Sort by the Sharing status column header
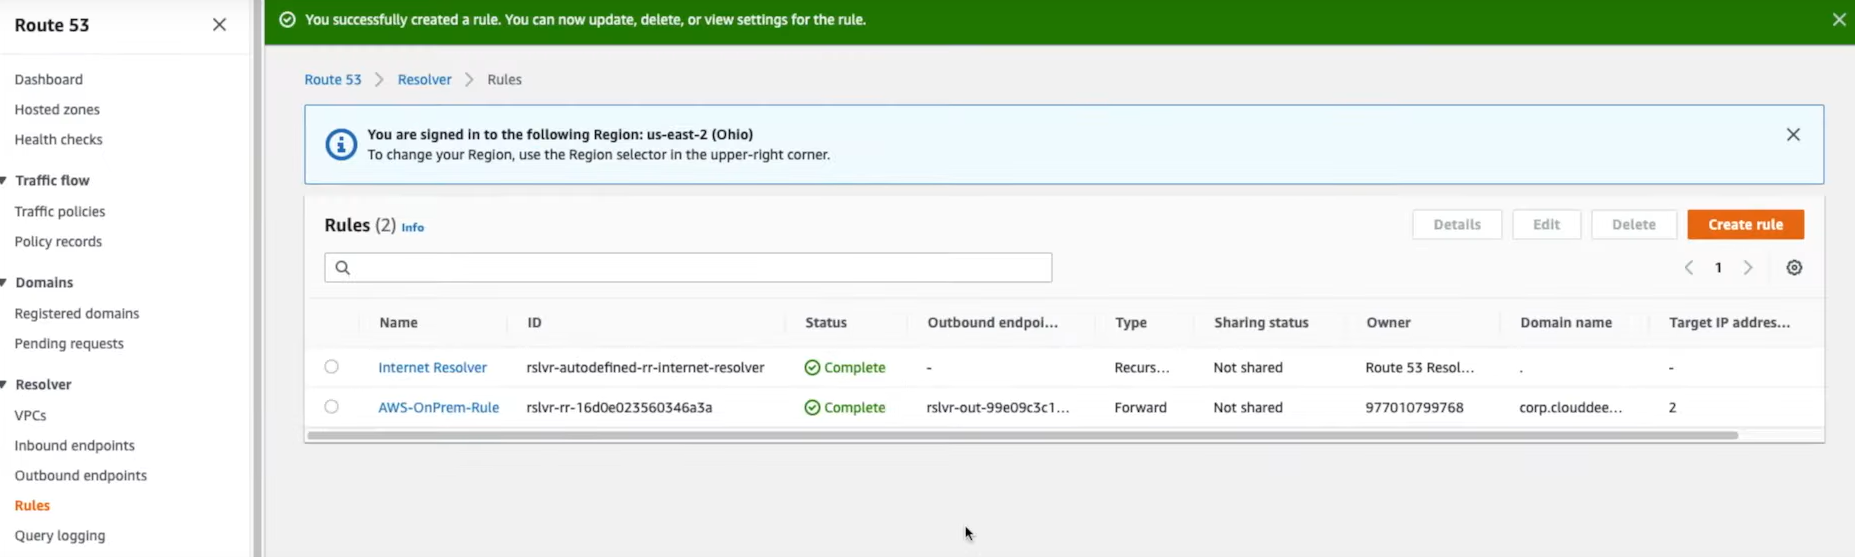This screenshot has height=557, width=1855. coord(1261,322)
